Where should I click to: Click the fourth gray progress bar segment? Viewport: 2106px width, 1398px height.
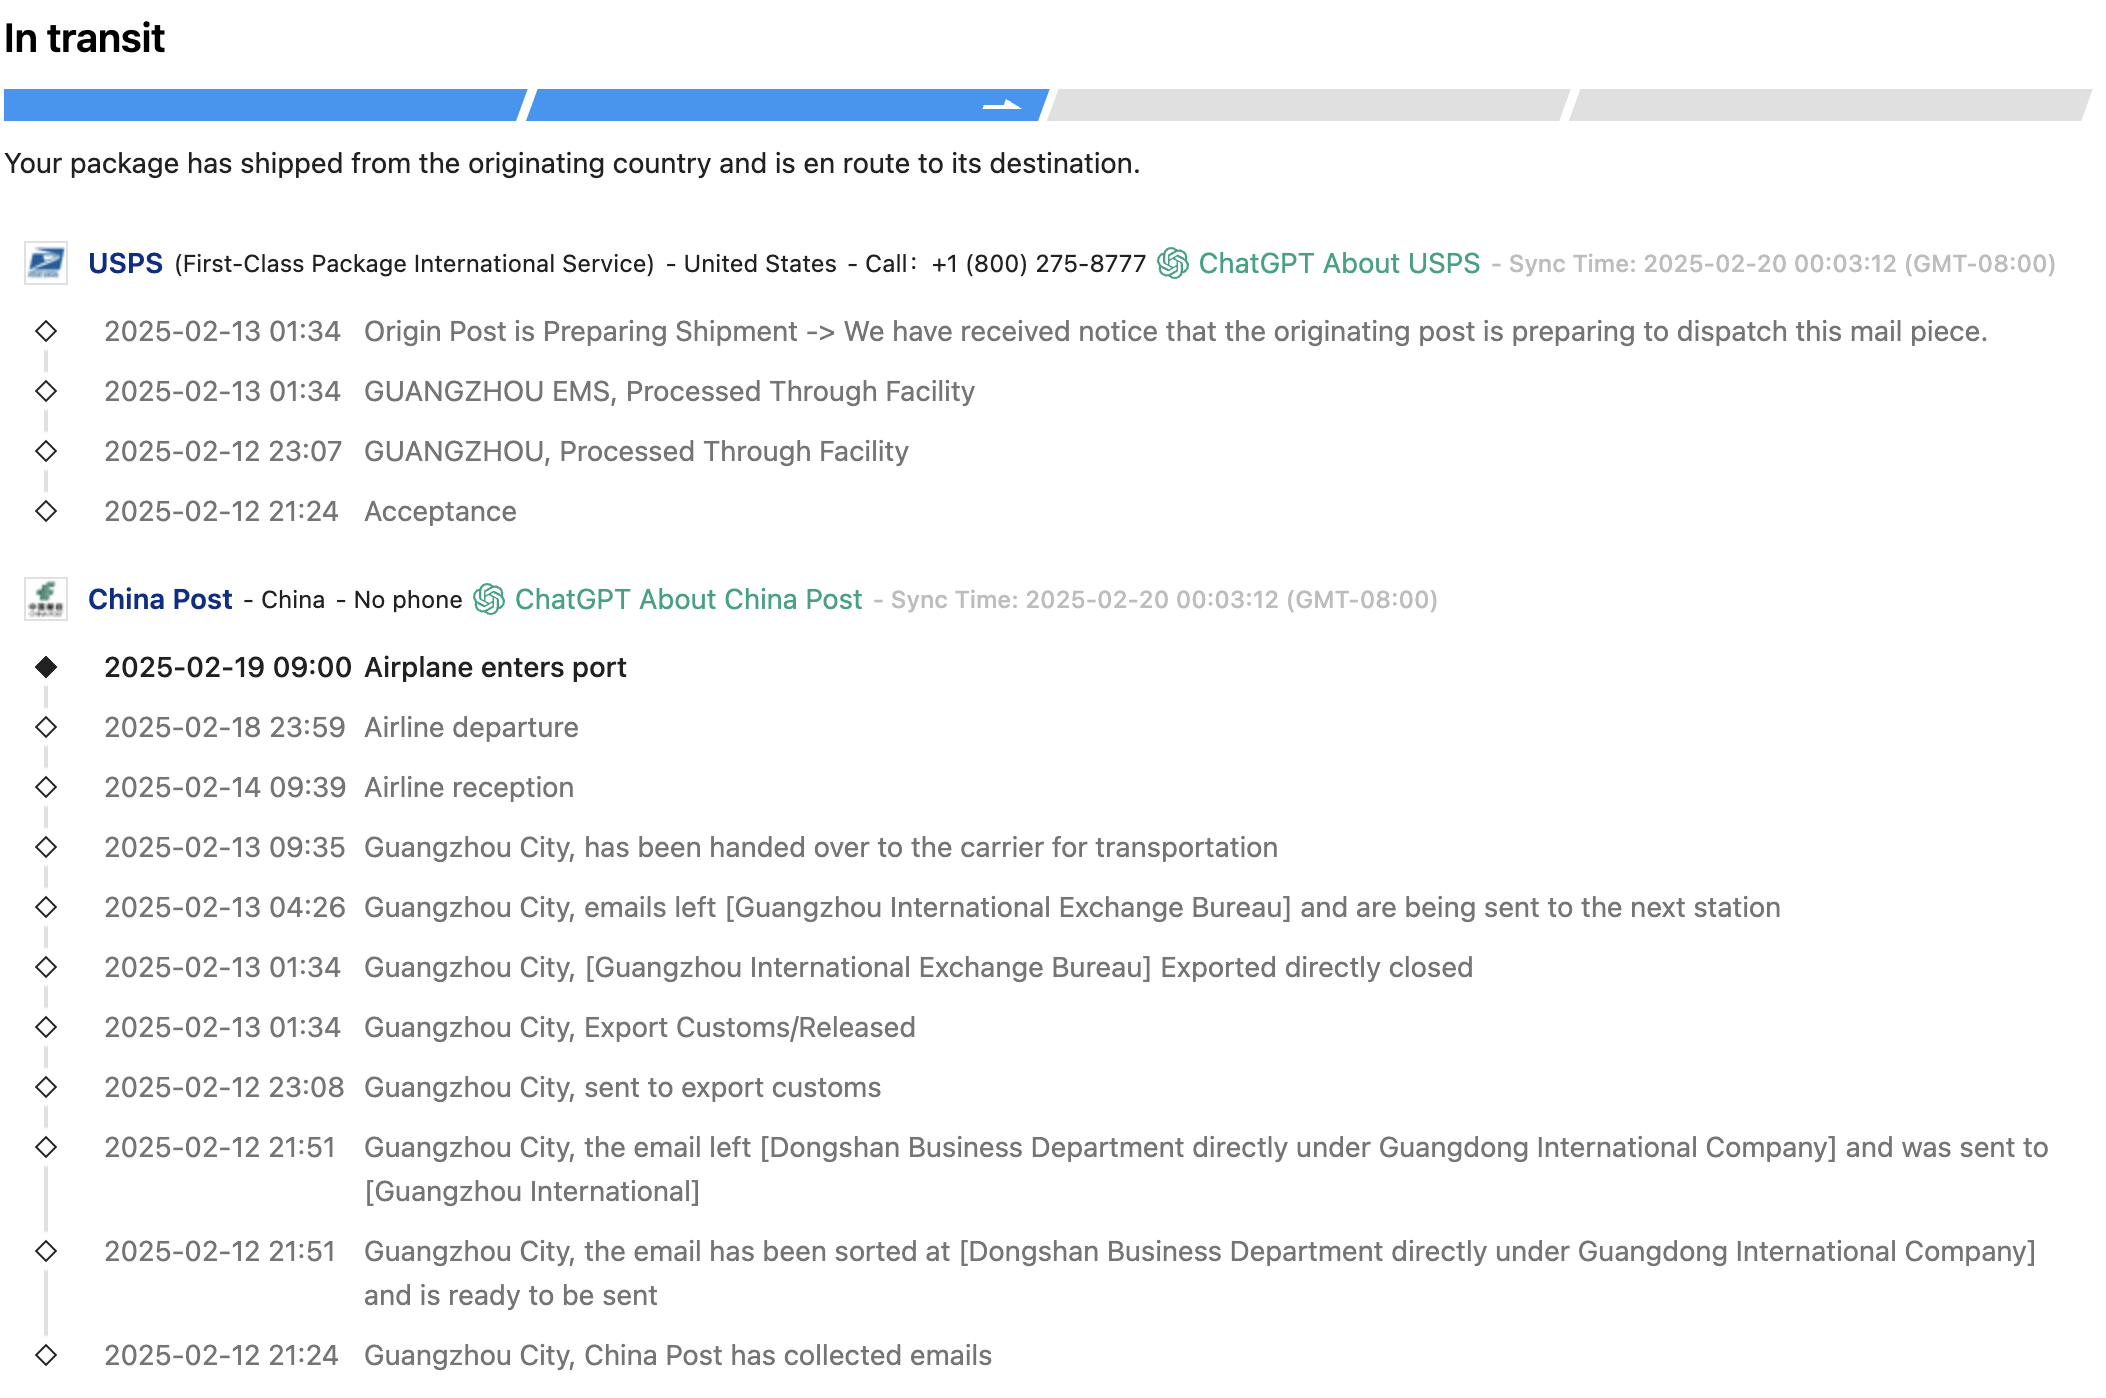(1830, 105)
